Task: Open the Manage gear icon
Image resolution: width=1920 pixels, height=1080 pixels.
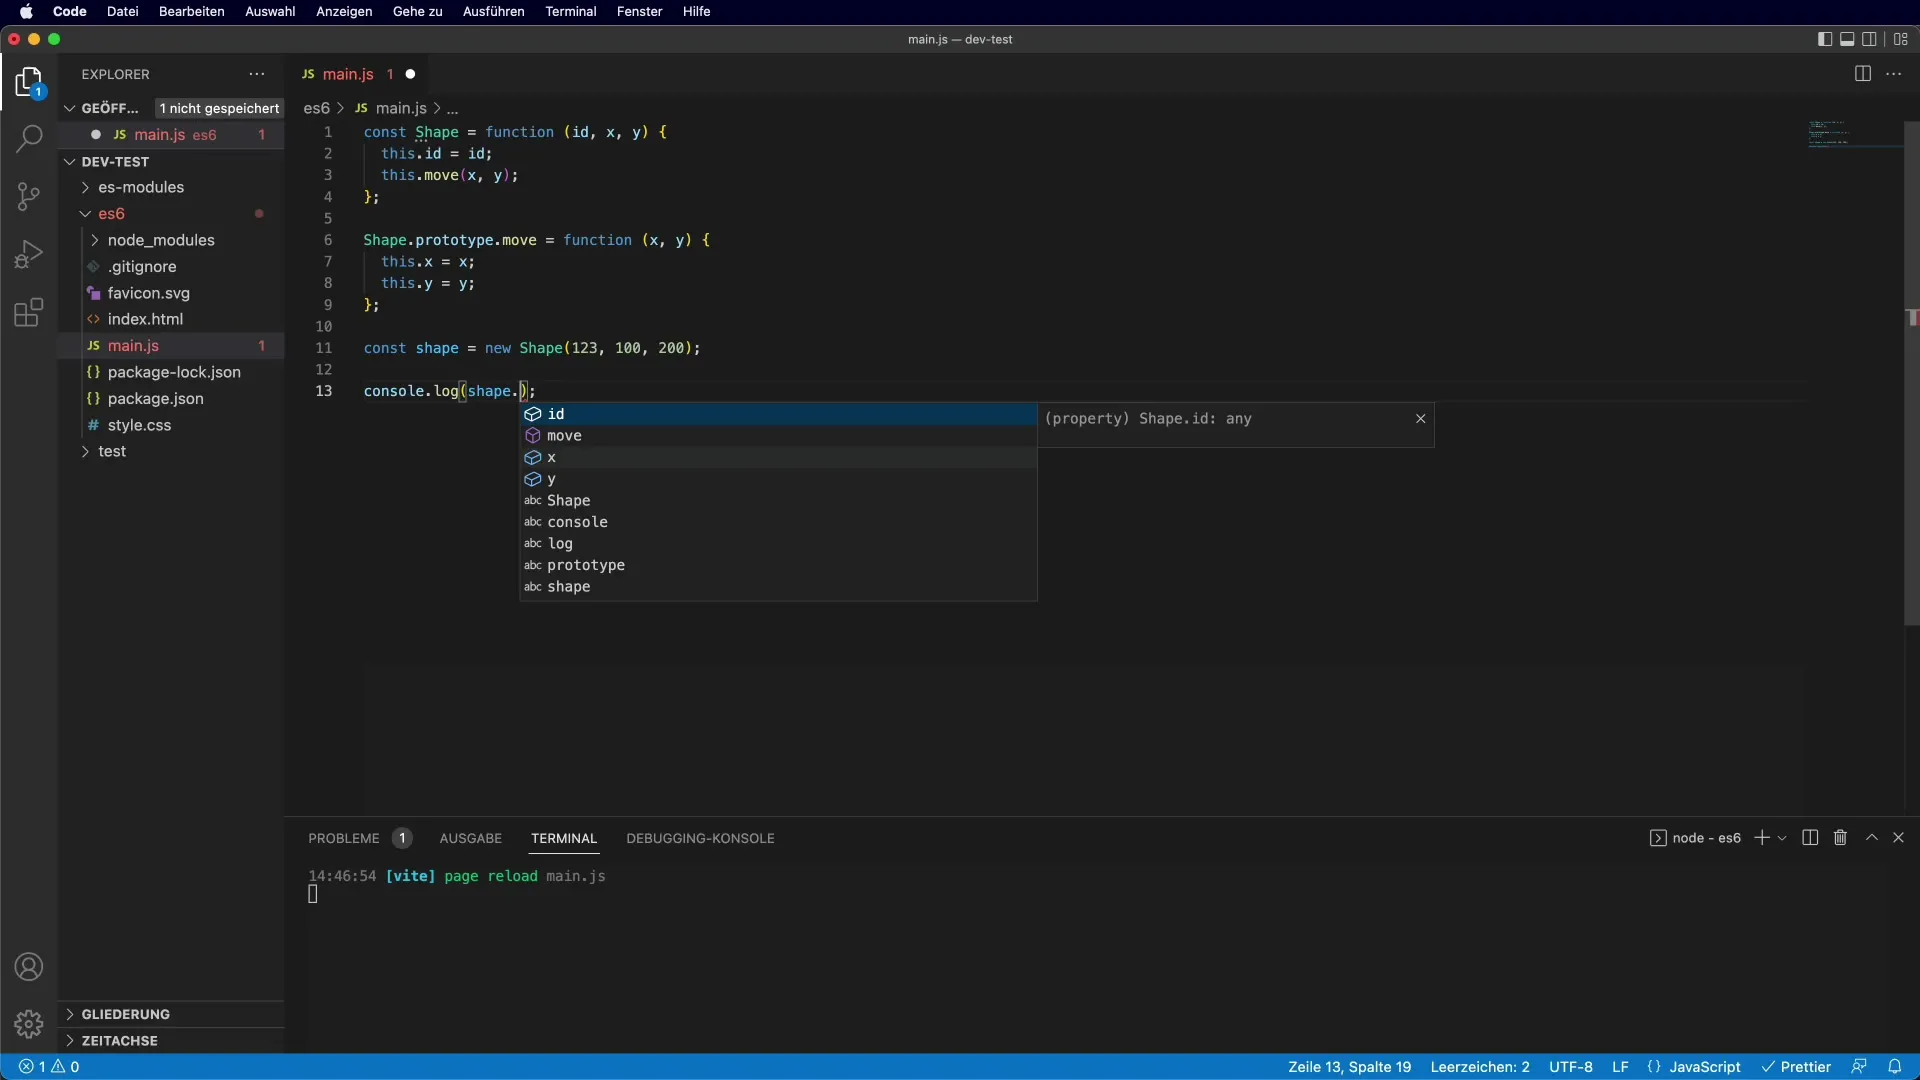Action: point(29,1024)
